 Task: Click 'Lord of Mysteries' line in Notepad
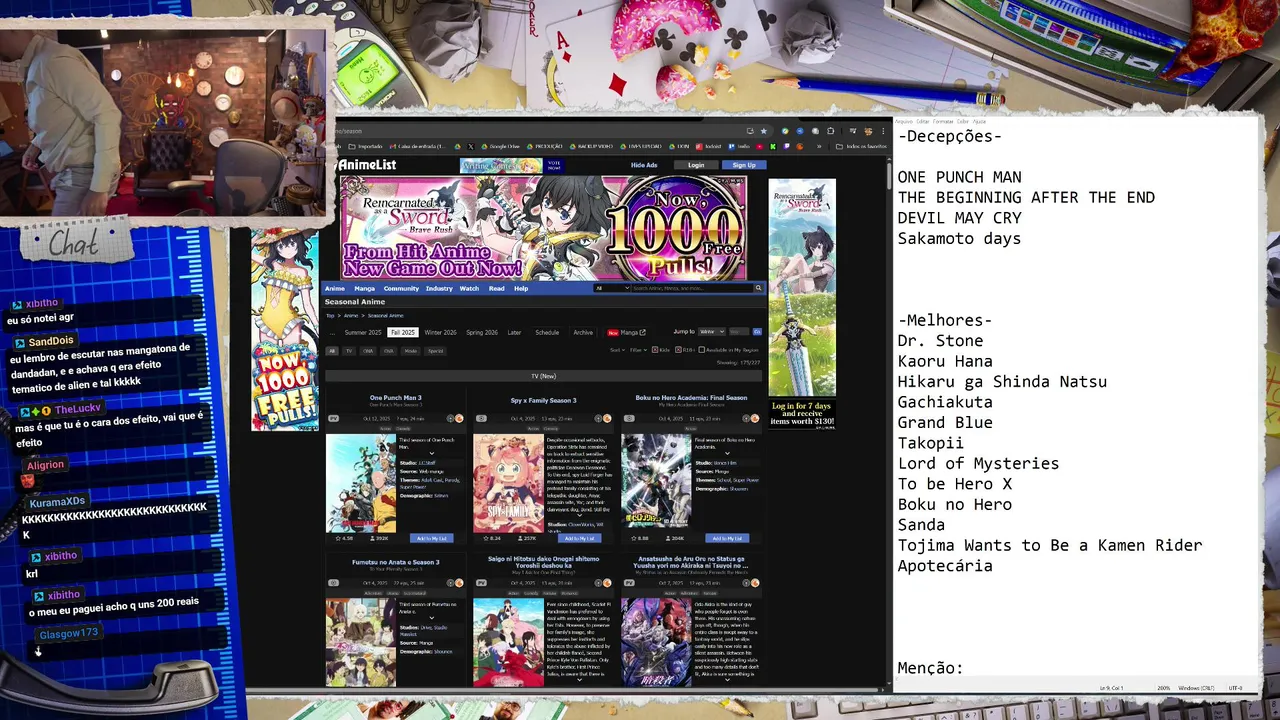978,463
